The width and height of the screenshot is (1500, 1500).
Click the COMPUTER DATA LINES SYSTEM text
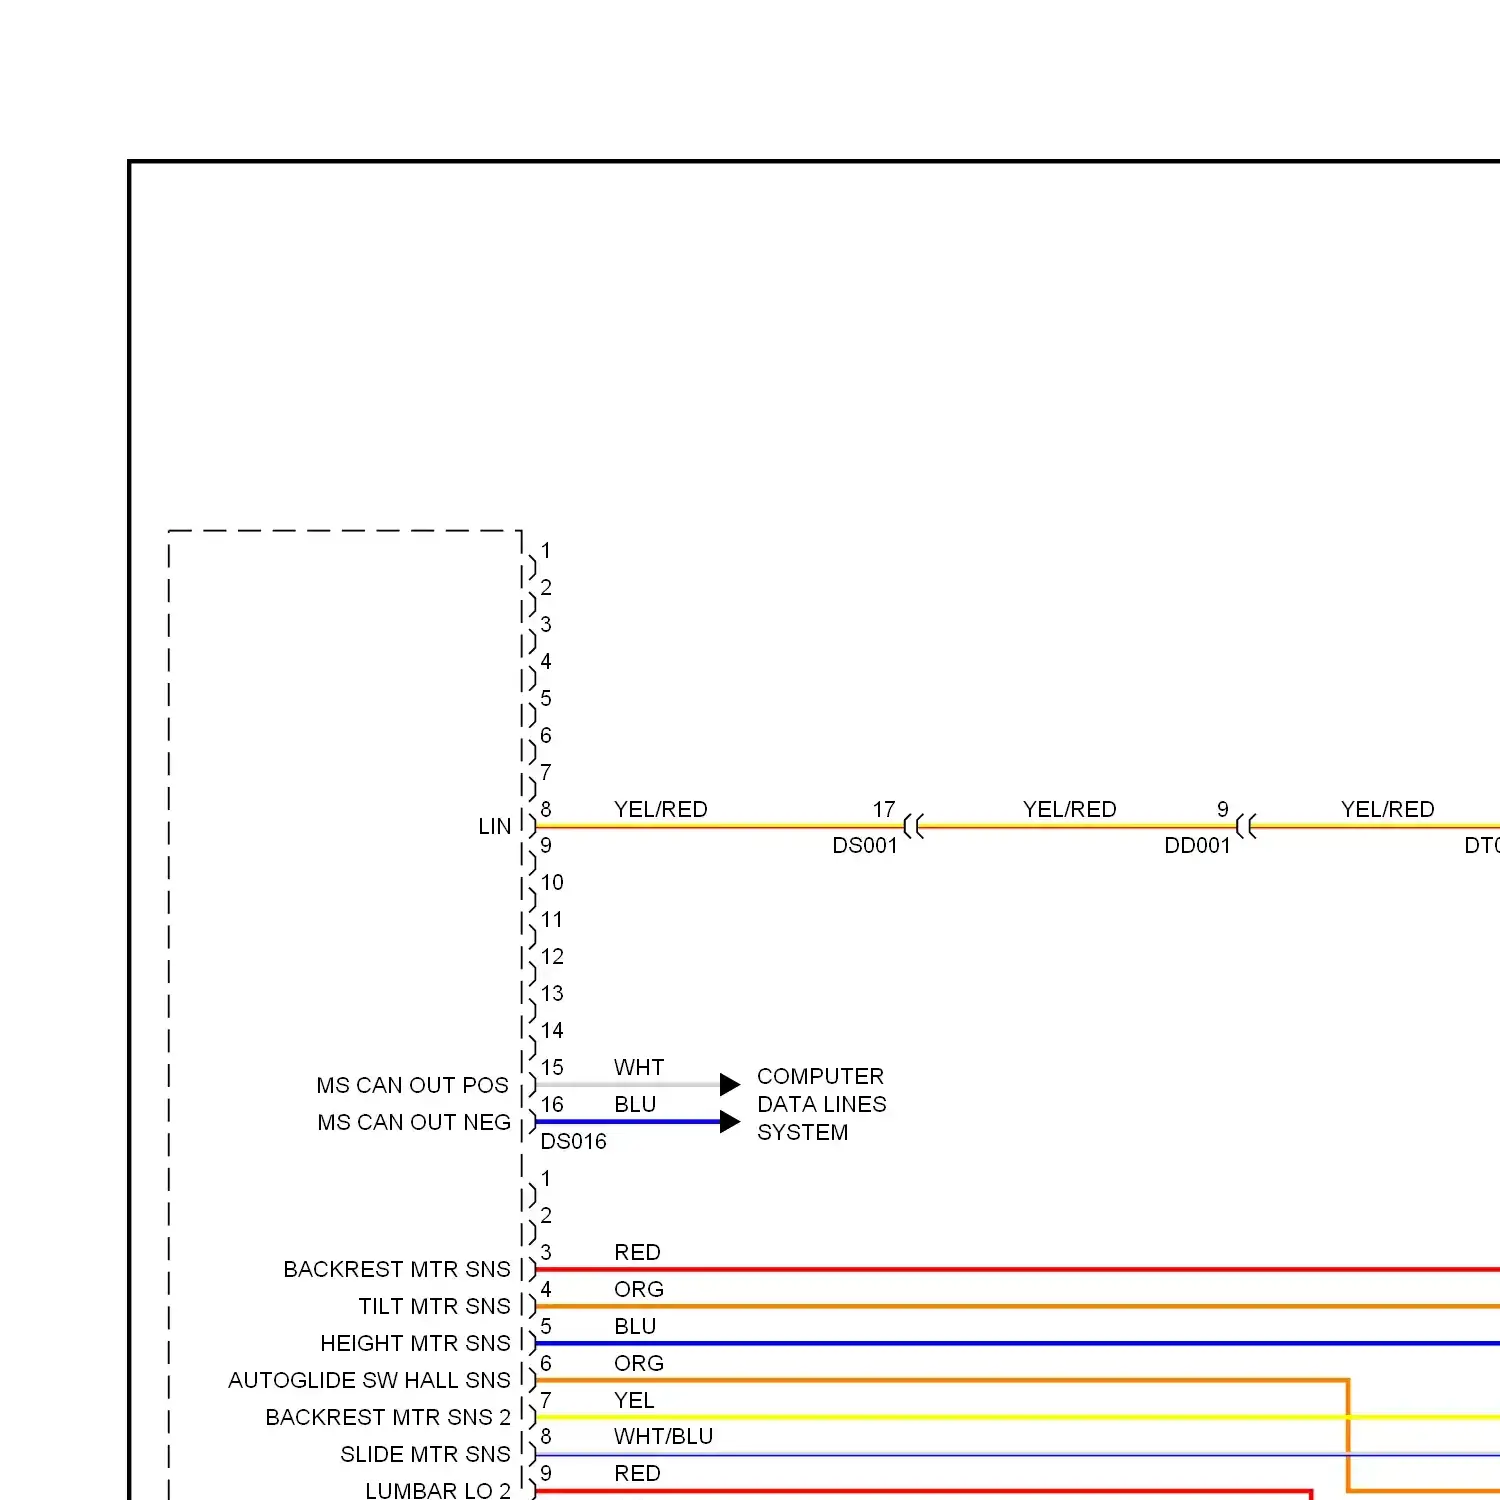[821, 1104]
